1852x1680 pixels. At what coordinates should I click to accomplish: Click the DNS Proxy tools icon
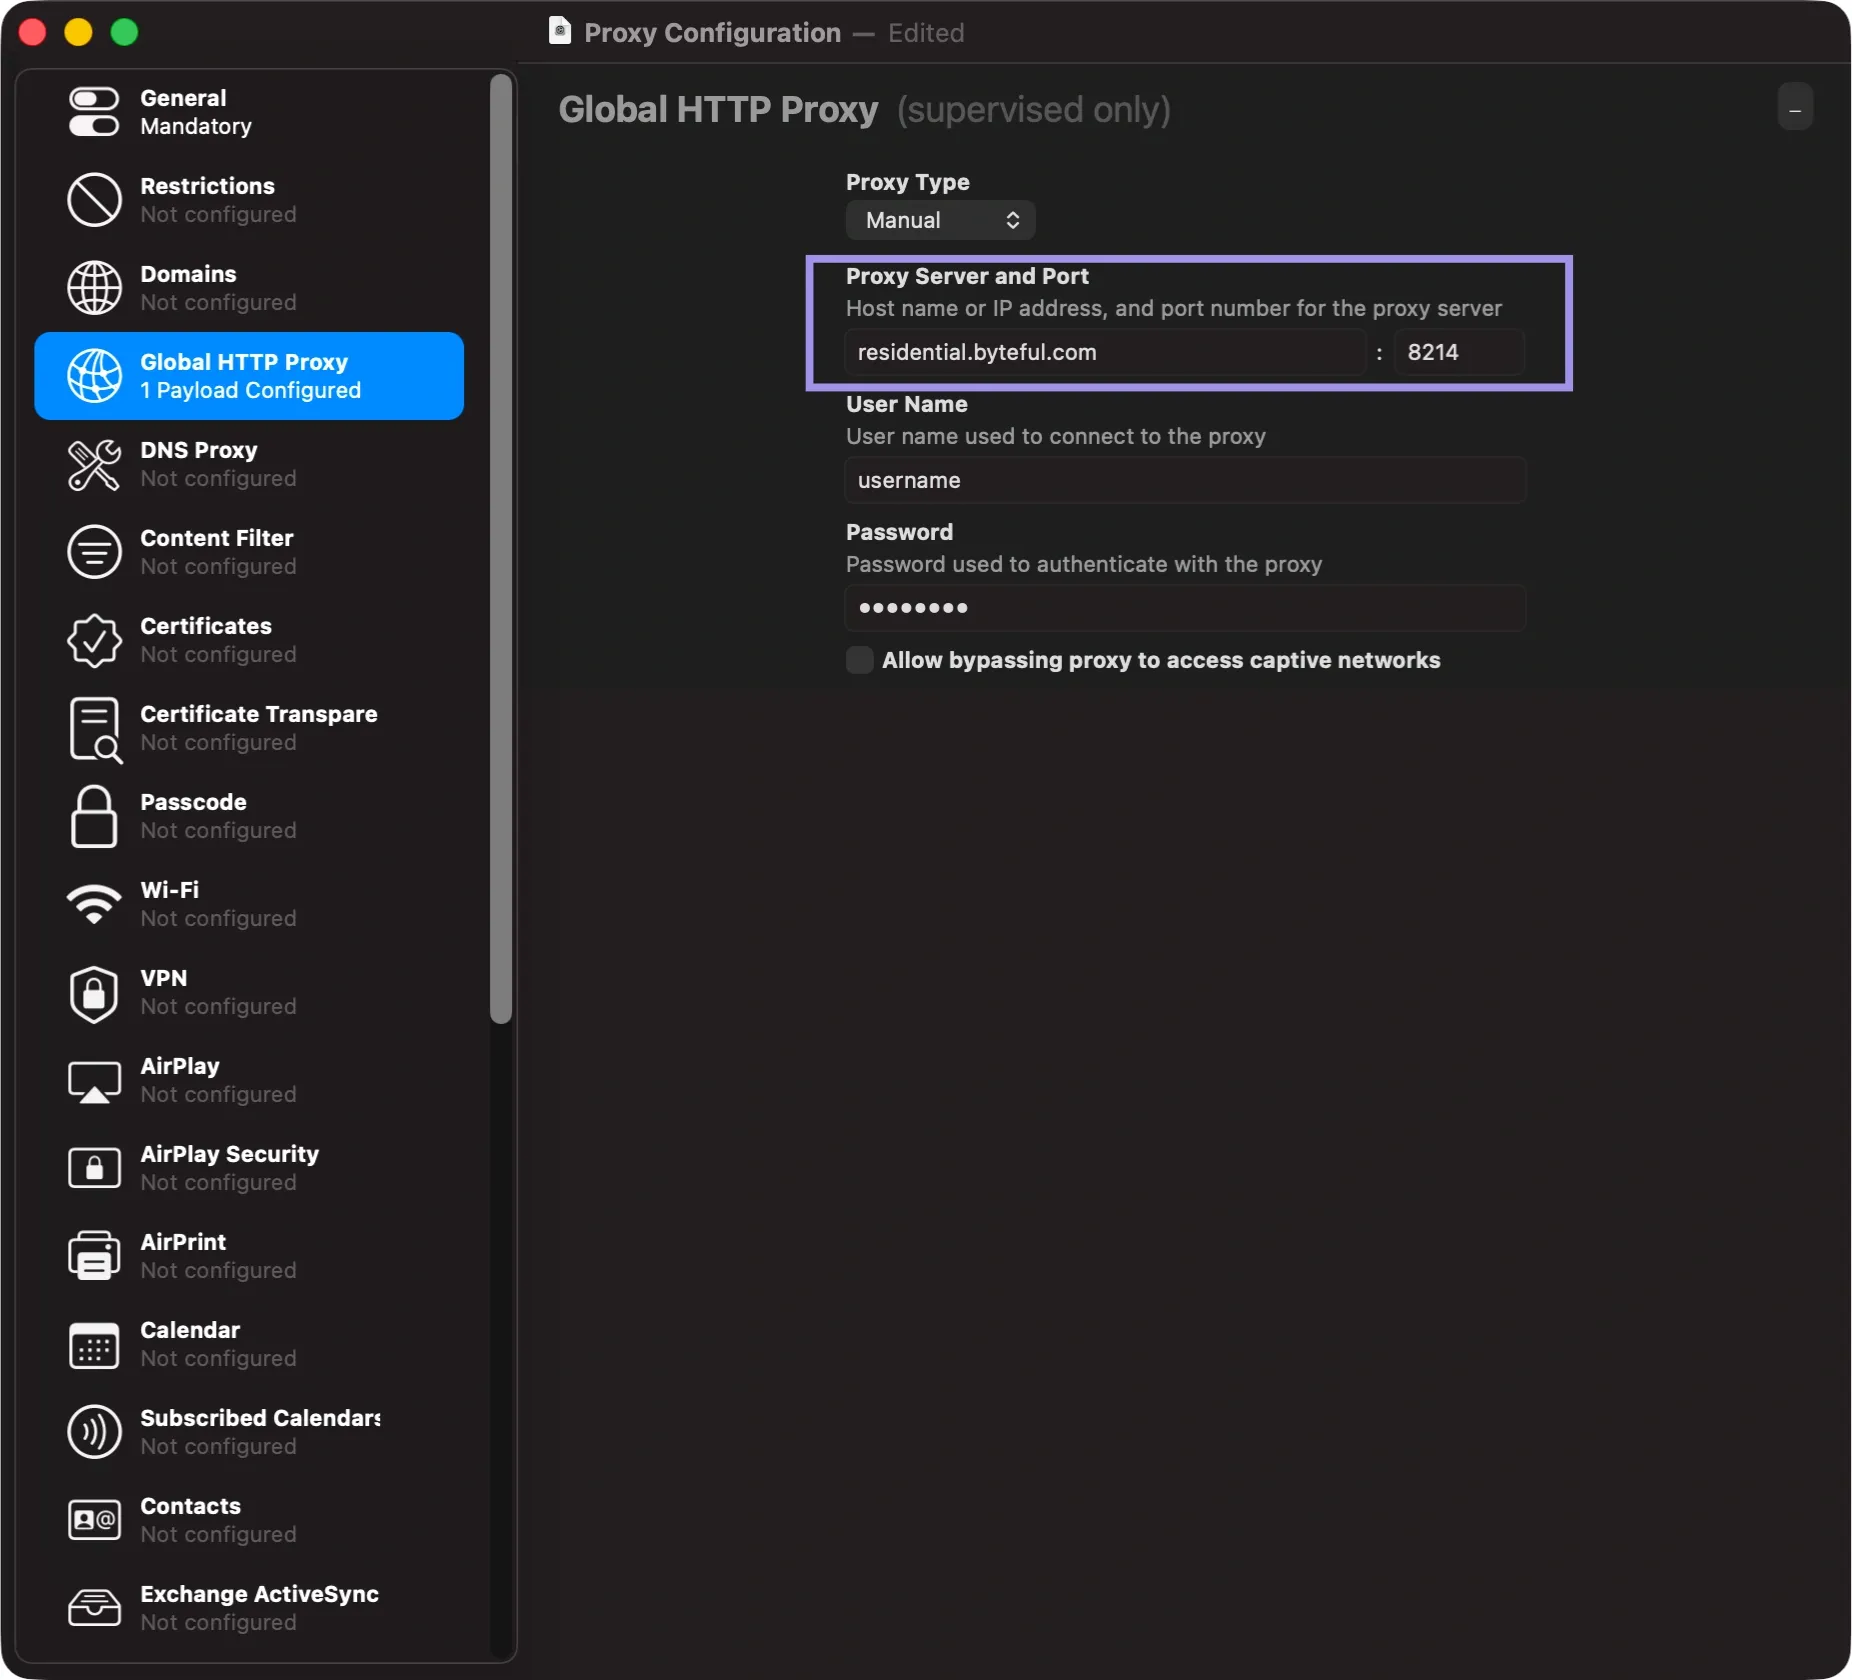(x=94, y=464)
